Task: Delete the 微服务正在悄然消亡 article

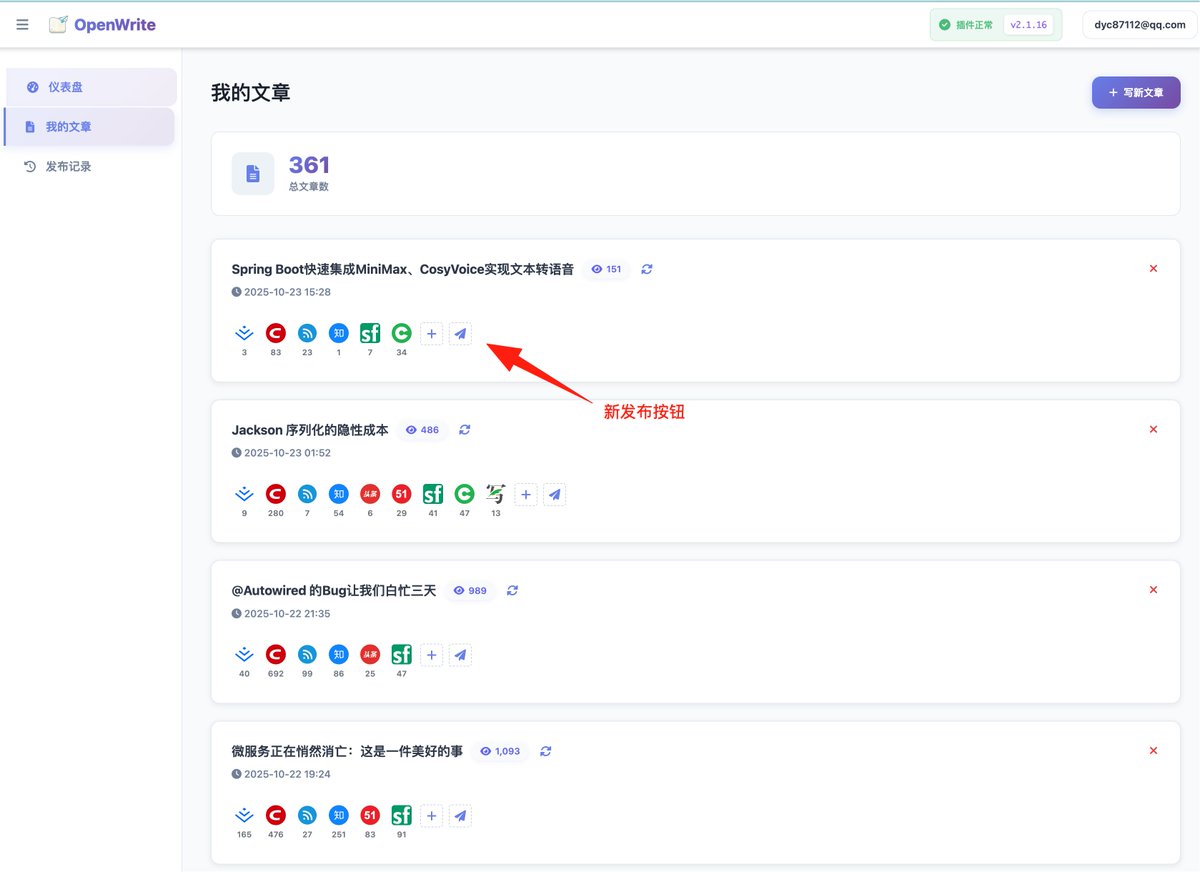Action: coord(1153,751)
